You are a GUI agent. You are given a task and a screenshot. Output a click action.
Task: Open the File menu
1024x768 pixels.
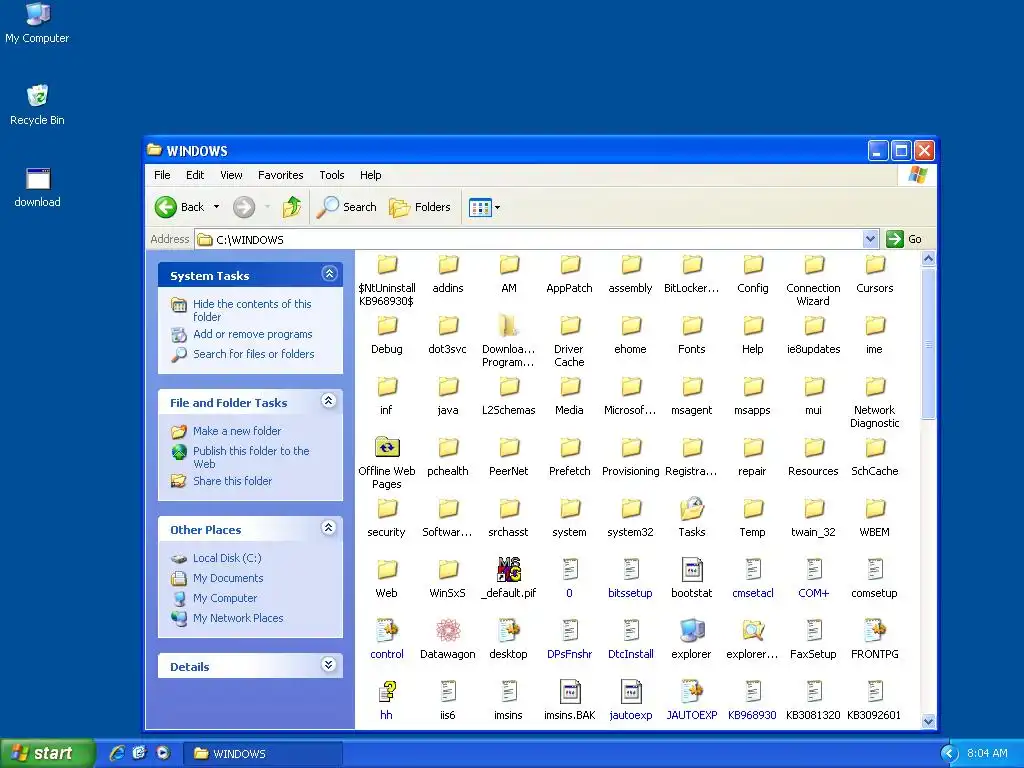pyautogui.click(x=162, y=175)
